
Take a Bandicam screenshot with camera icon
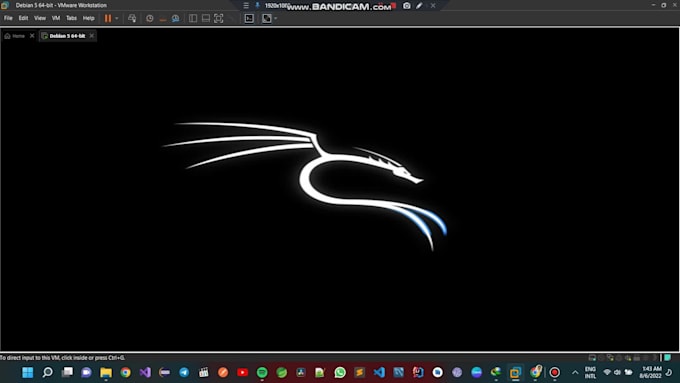pos(406,6)
